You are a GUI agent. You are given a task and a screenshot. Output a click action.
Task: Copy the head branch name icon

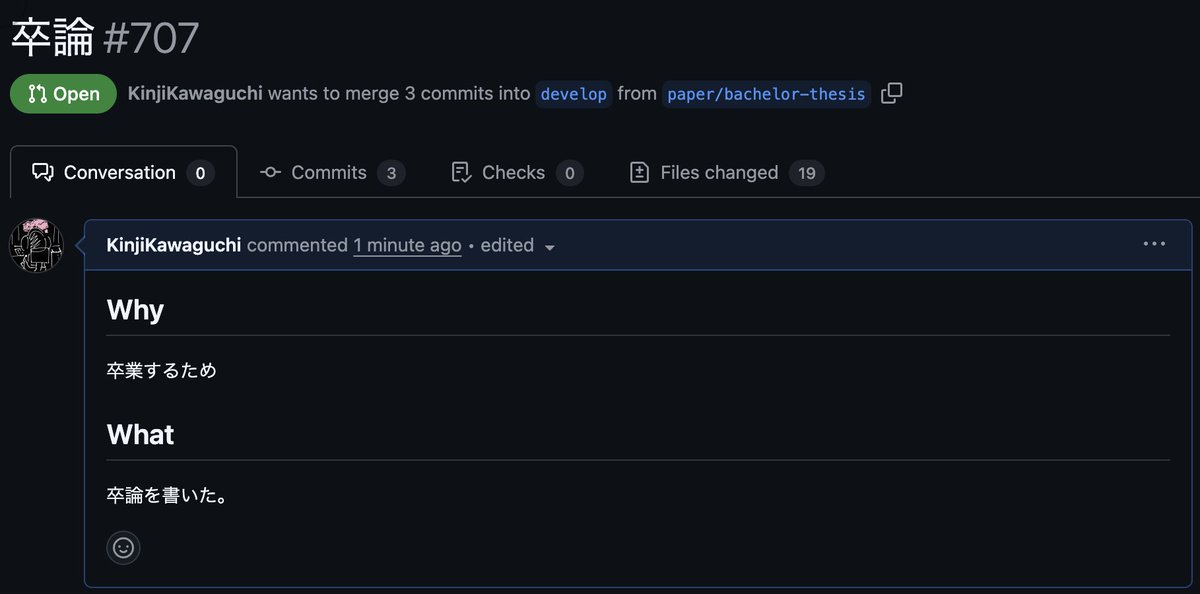891,94
